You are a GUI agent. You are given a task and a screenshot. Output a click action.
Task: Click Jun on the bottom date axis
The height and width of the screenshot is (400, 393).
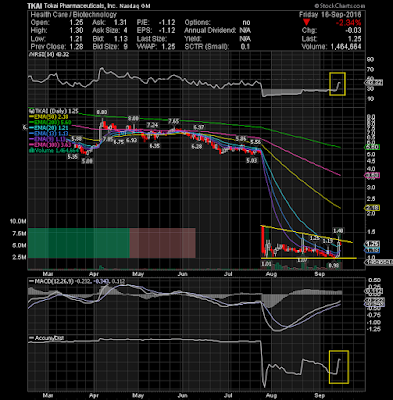tap(183, 395)
